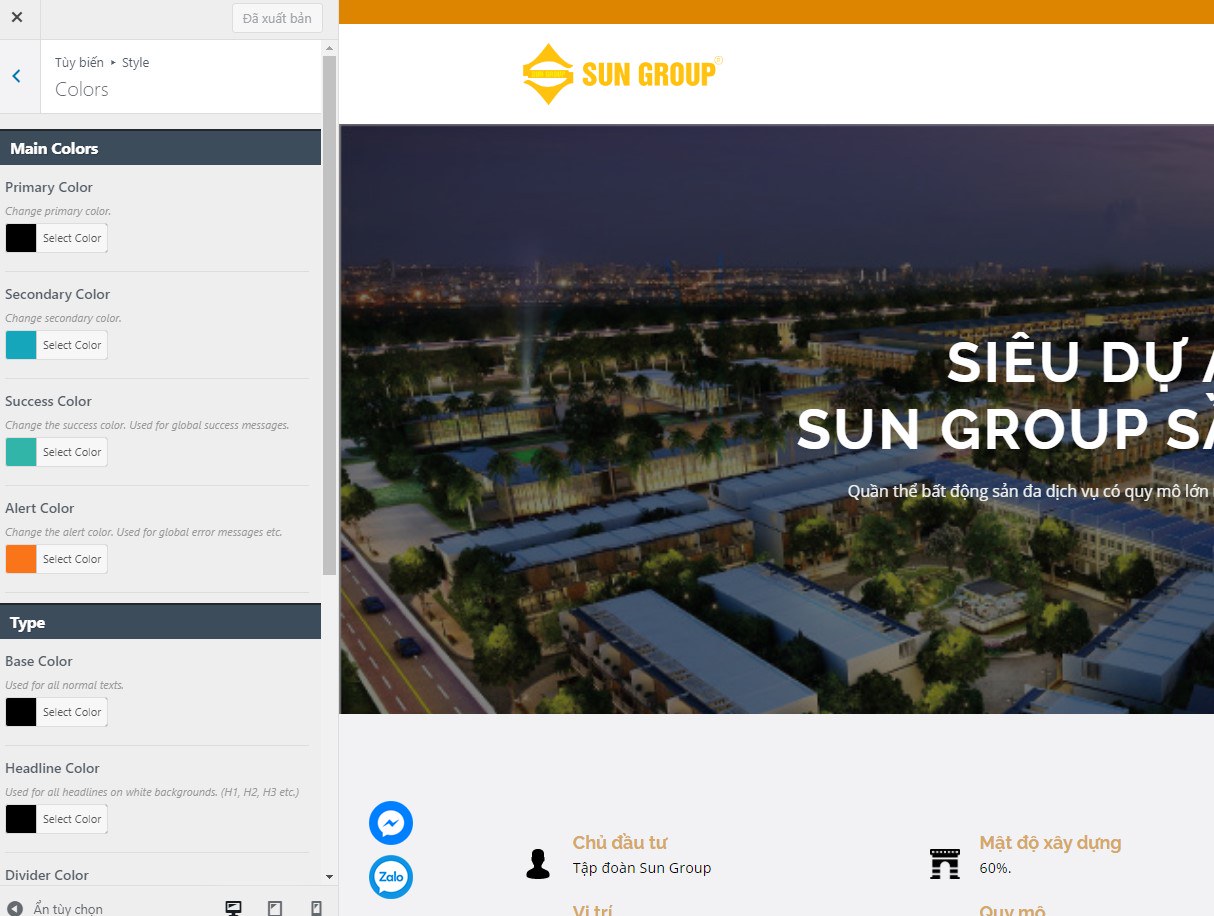Click the Ẩn tùy chọn label
1214x916 pixels.
pyautogui.click(x=68, y=909)
